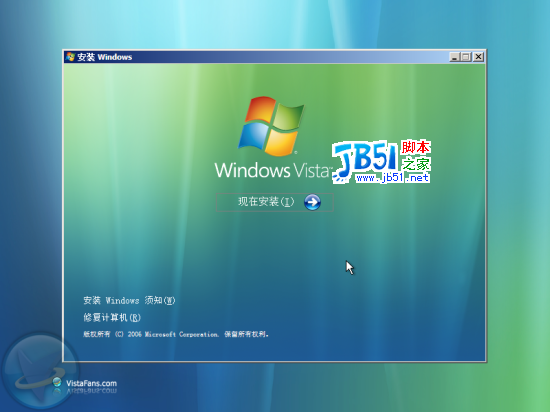The image size is (550, 412).
Task: Click the 现在安装(I) install now button
Action: 274,202
